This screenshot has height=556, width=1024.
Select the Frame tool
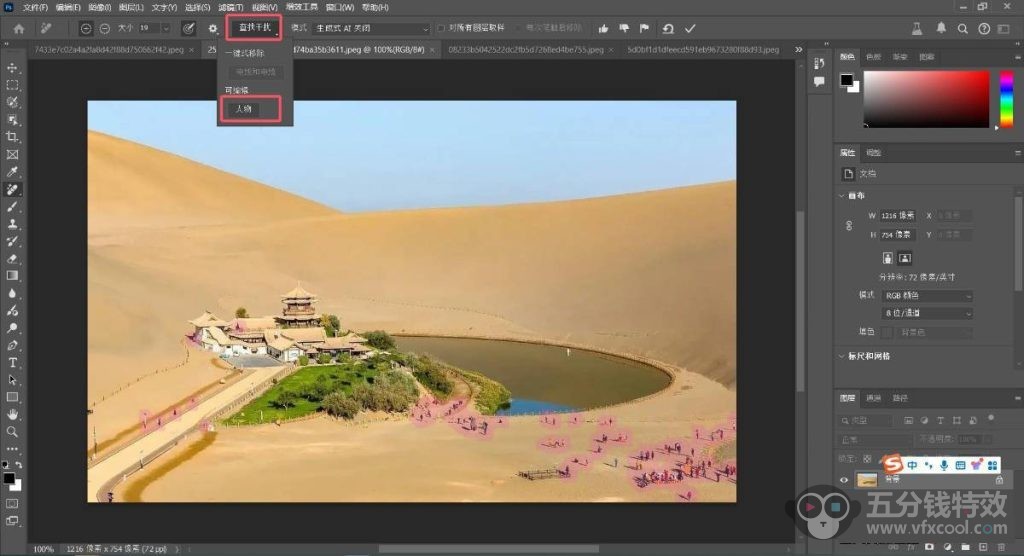12,155
